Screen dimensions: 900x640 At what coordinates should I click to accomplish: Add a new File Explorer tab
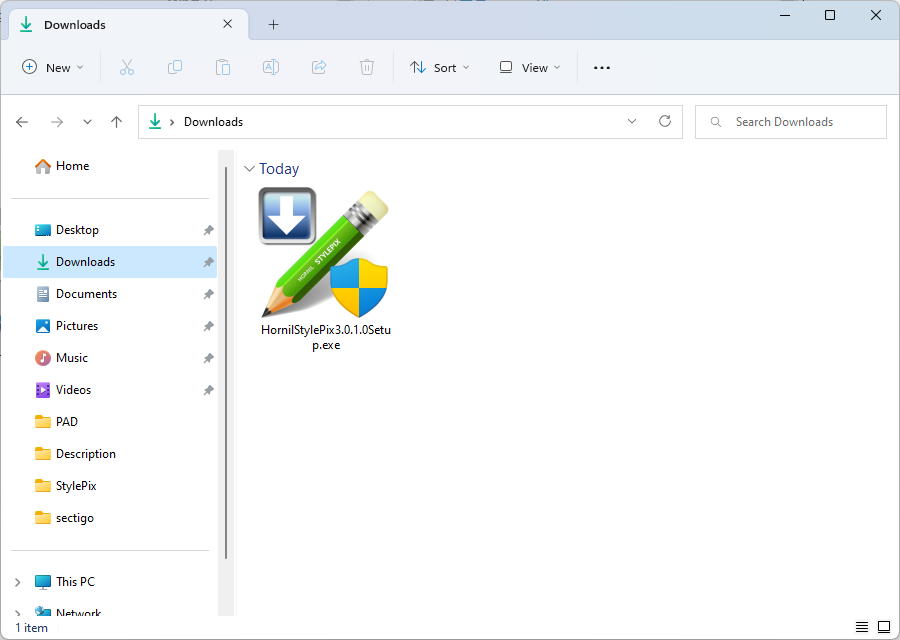coord(274,24)
